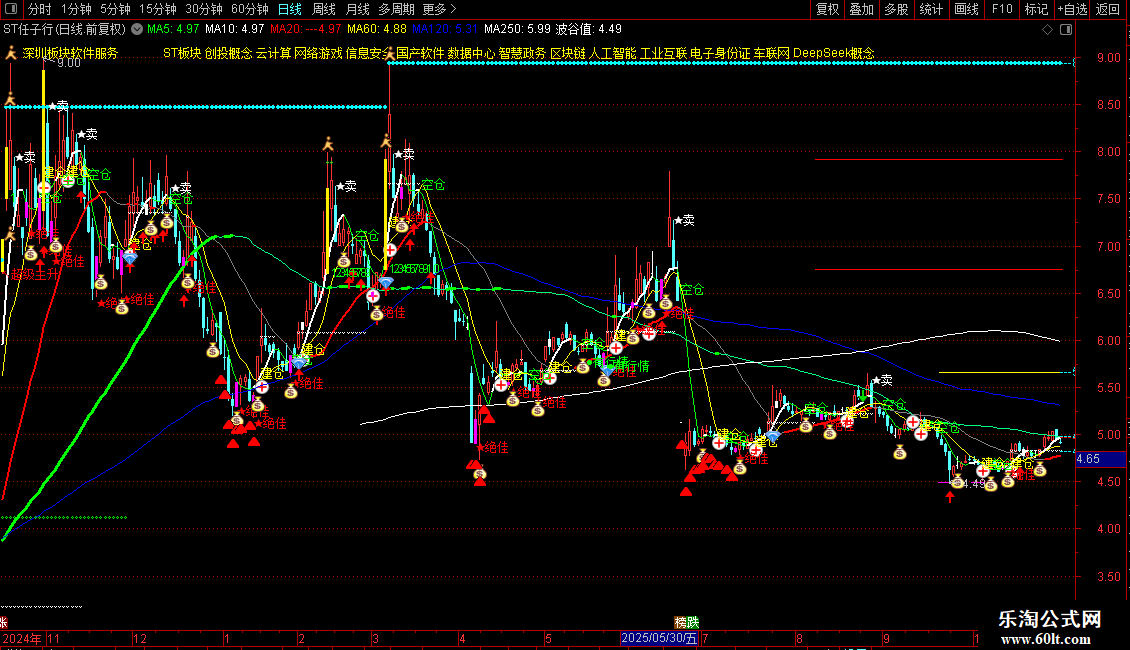Click the 返回 back button
The image size is (1130, 650).
point(1108,9)
